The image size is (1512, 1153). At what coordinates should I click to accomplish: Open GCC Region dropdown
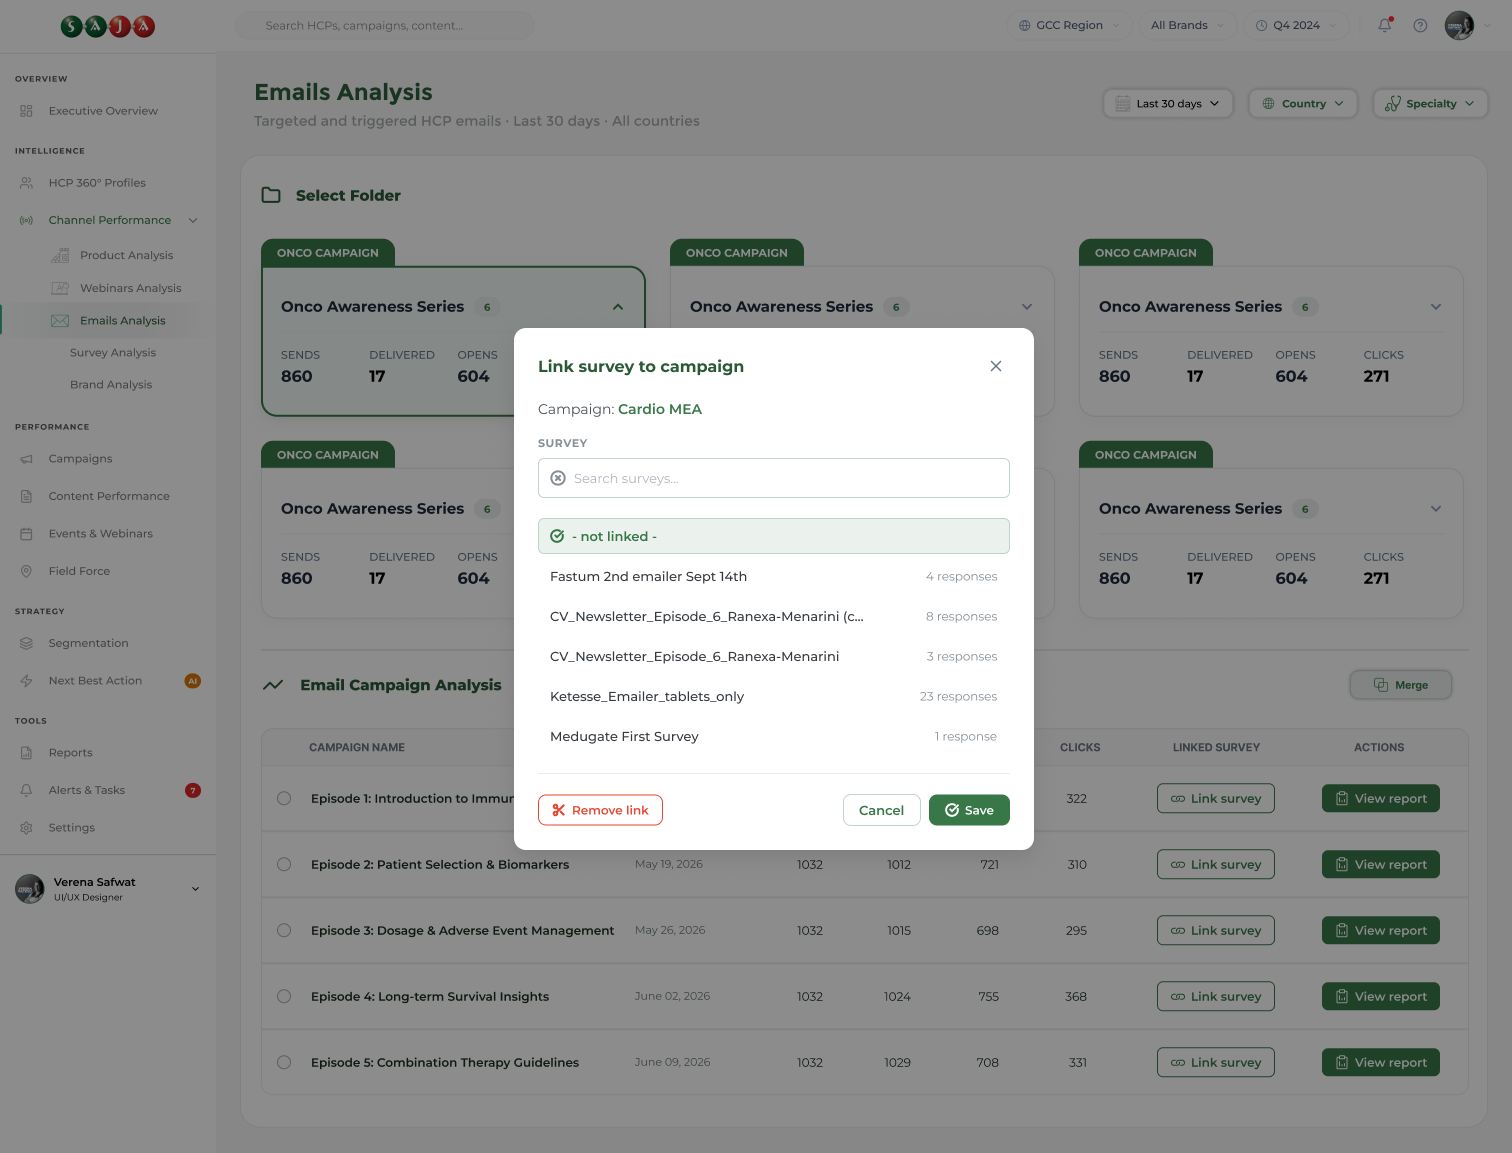(1069, 25)
